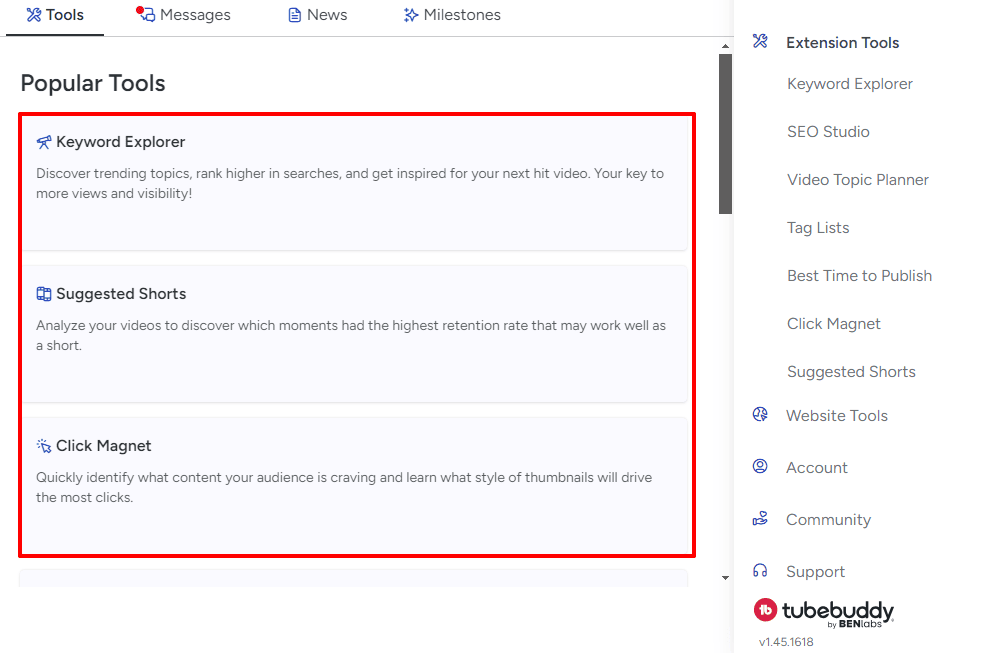Screen dimensions: 987x653
Task: Click the Messages chat icon with red dot
Action: pos(145,14)
